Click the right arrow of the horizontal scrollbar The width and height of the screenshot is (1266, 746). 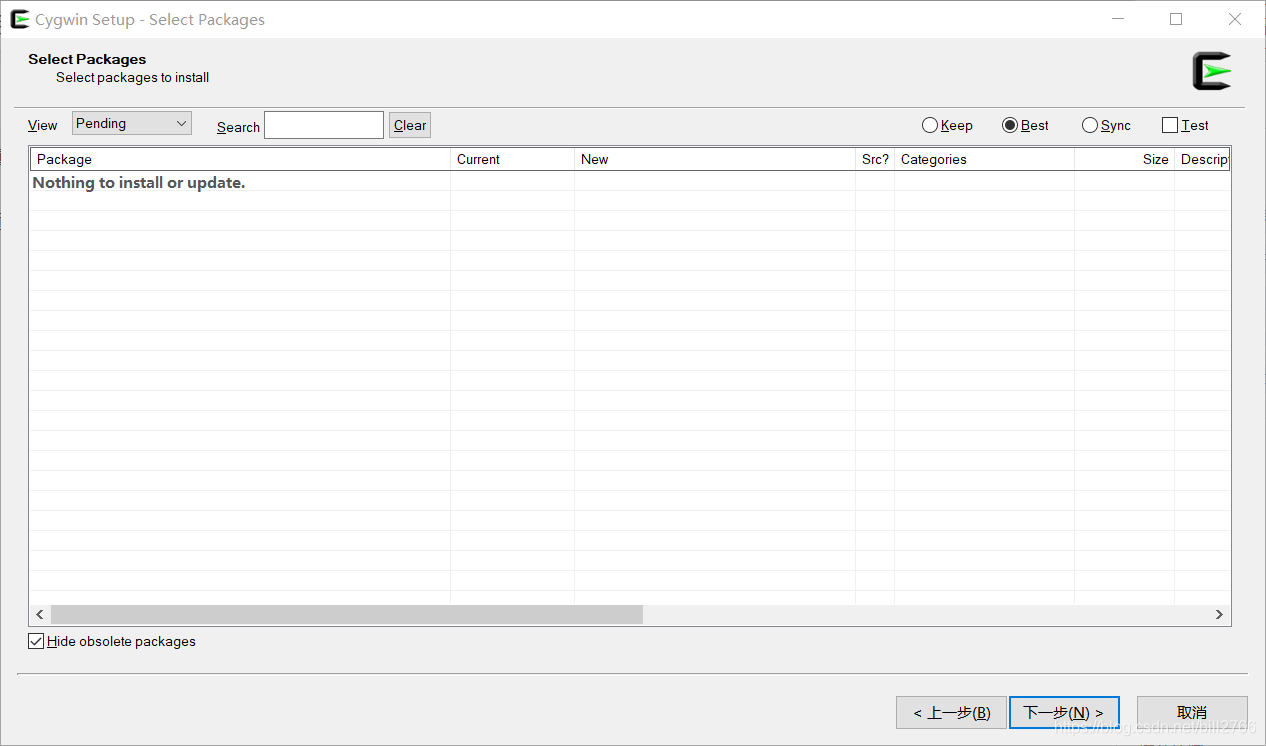(1219, 614)
